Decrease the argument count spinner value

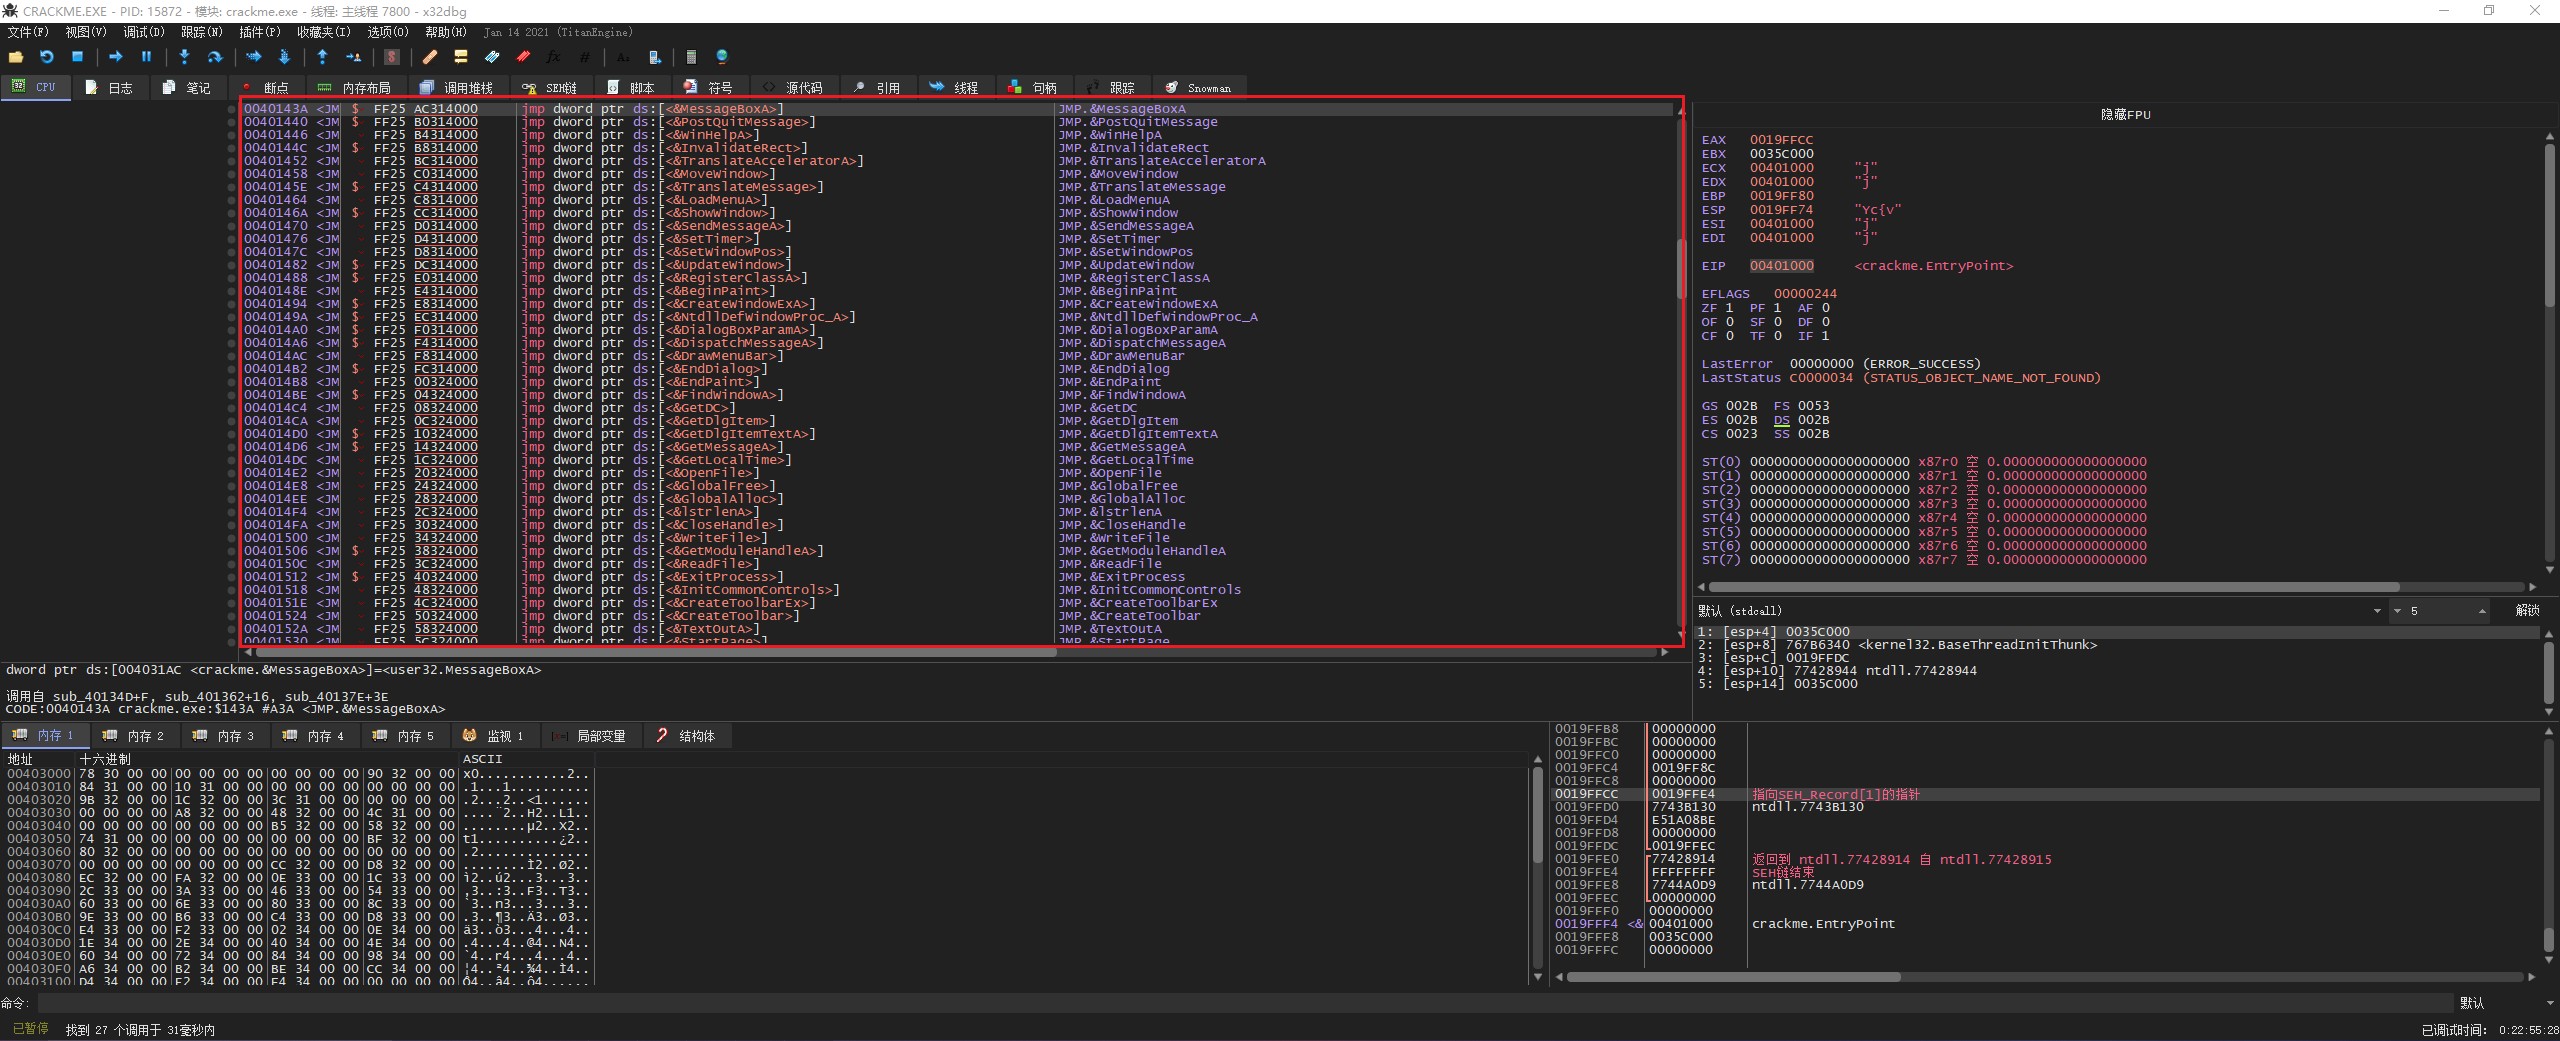[x=2397, y=611]
